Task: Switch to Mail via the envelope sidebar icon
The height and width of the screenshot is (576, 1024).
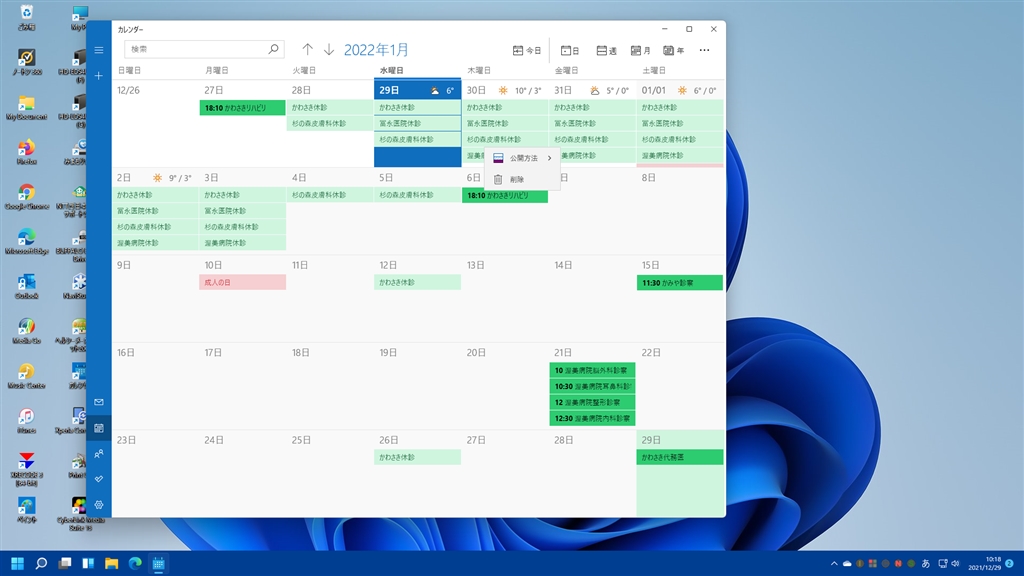Action: tap(99, 402)
